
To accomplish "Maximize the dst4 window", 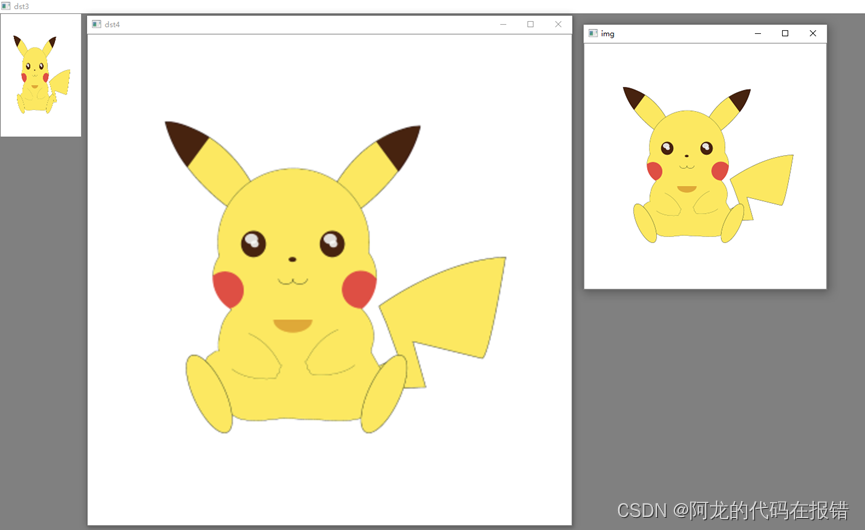I will [530, 24].
